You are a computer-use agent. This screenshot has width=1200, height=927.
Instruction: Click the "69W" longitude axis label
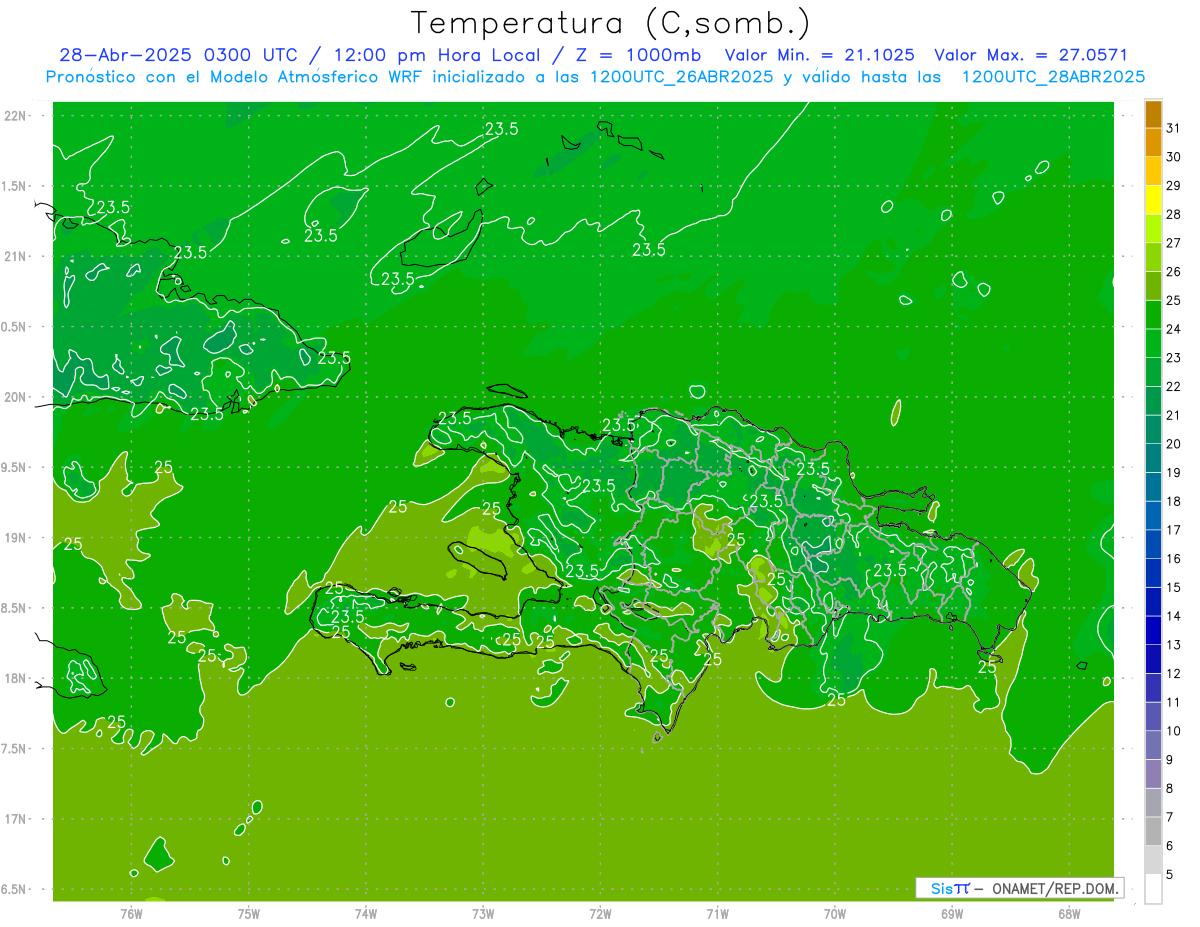pos(951,913)
